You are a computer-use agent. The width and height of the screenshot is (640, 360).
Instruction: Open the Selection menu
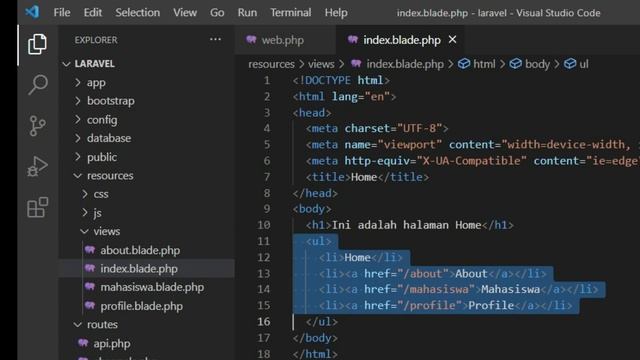(138, 13)
